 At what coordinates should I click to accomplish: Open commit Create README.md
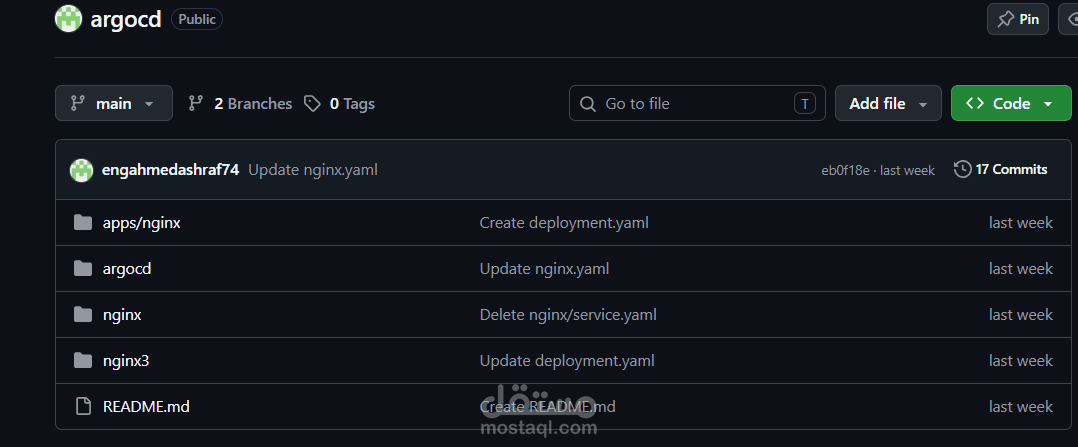point(547,406)
